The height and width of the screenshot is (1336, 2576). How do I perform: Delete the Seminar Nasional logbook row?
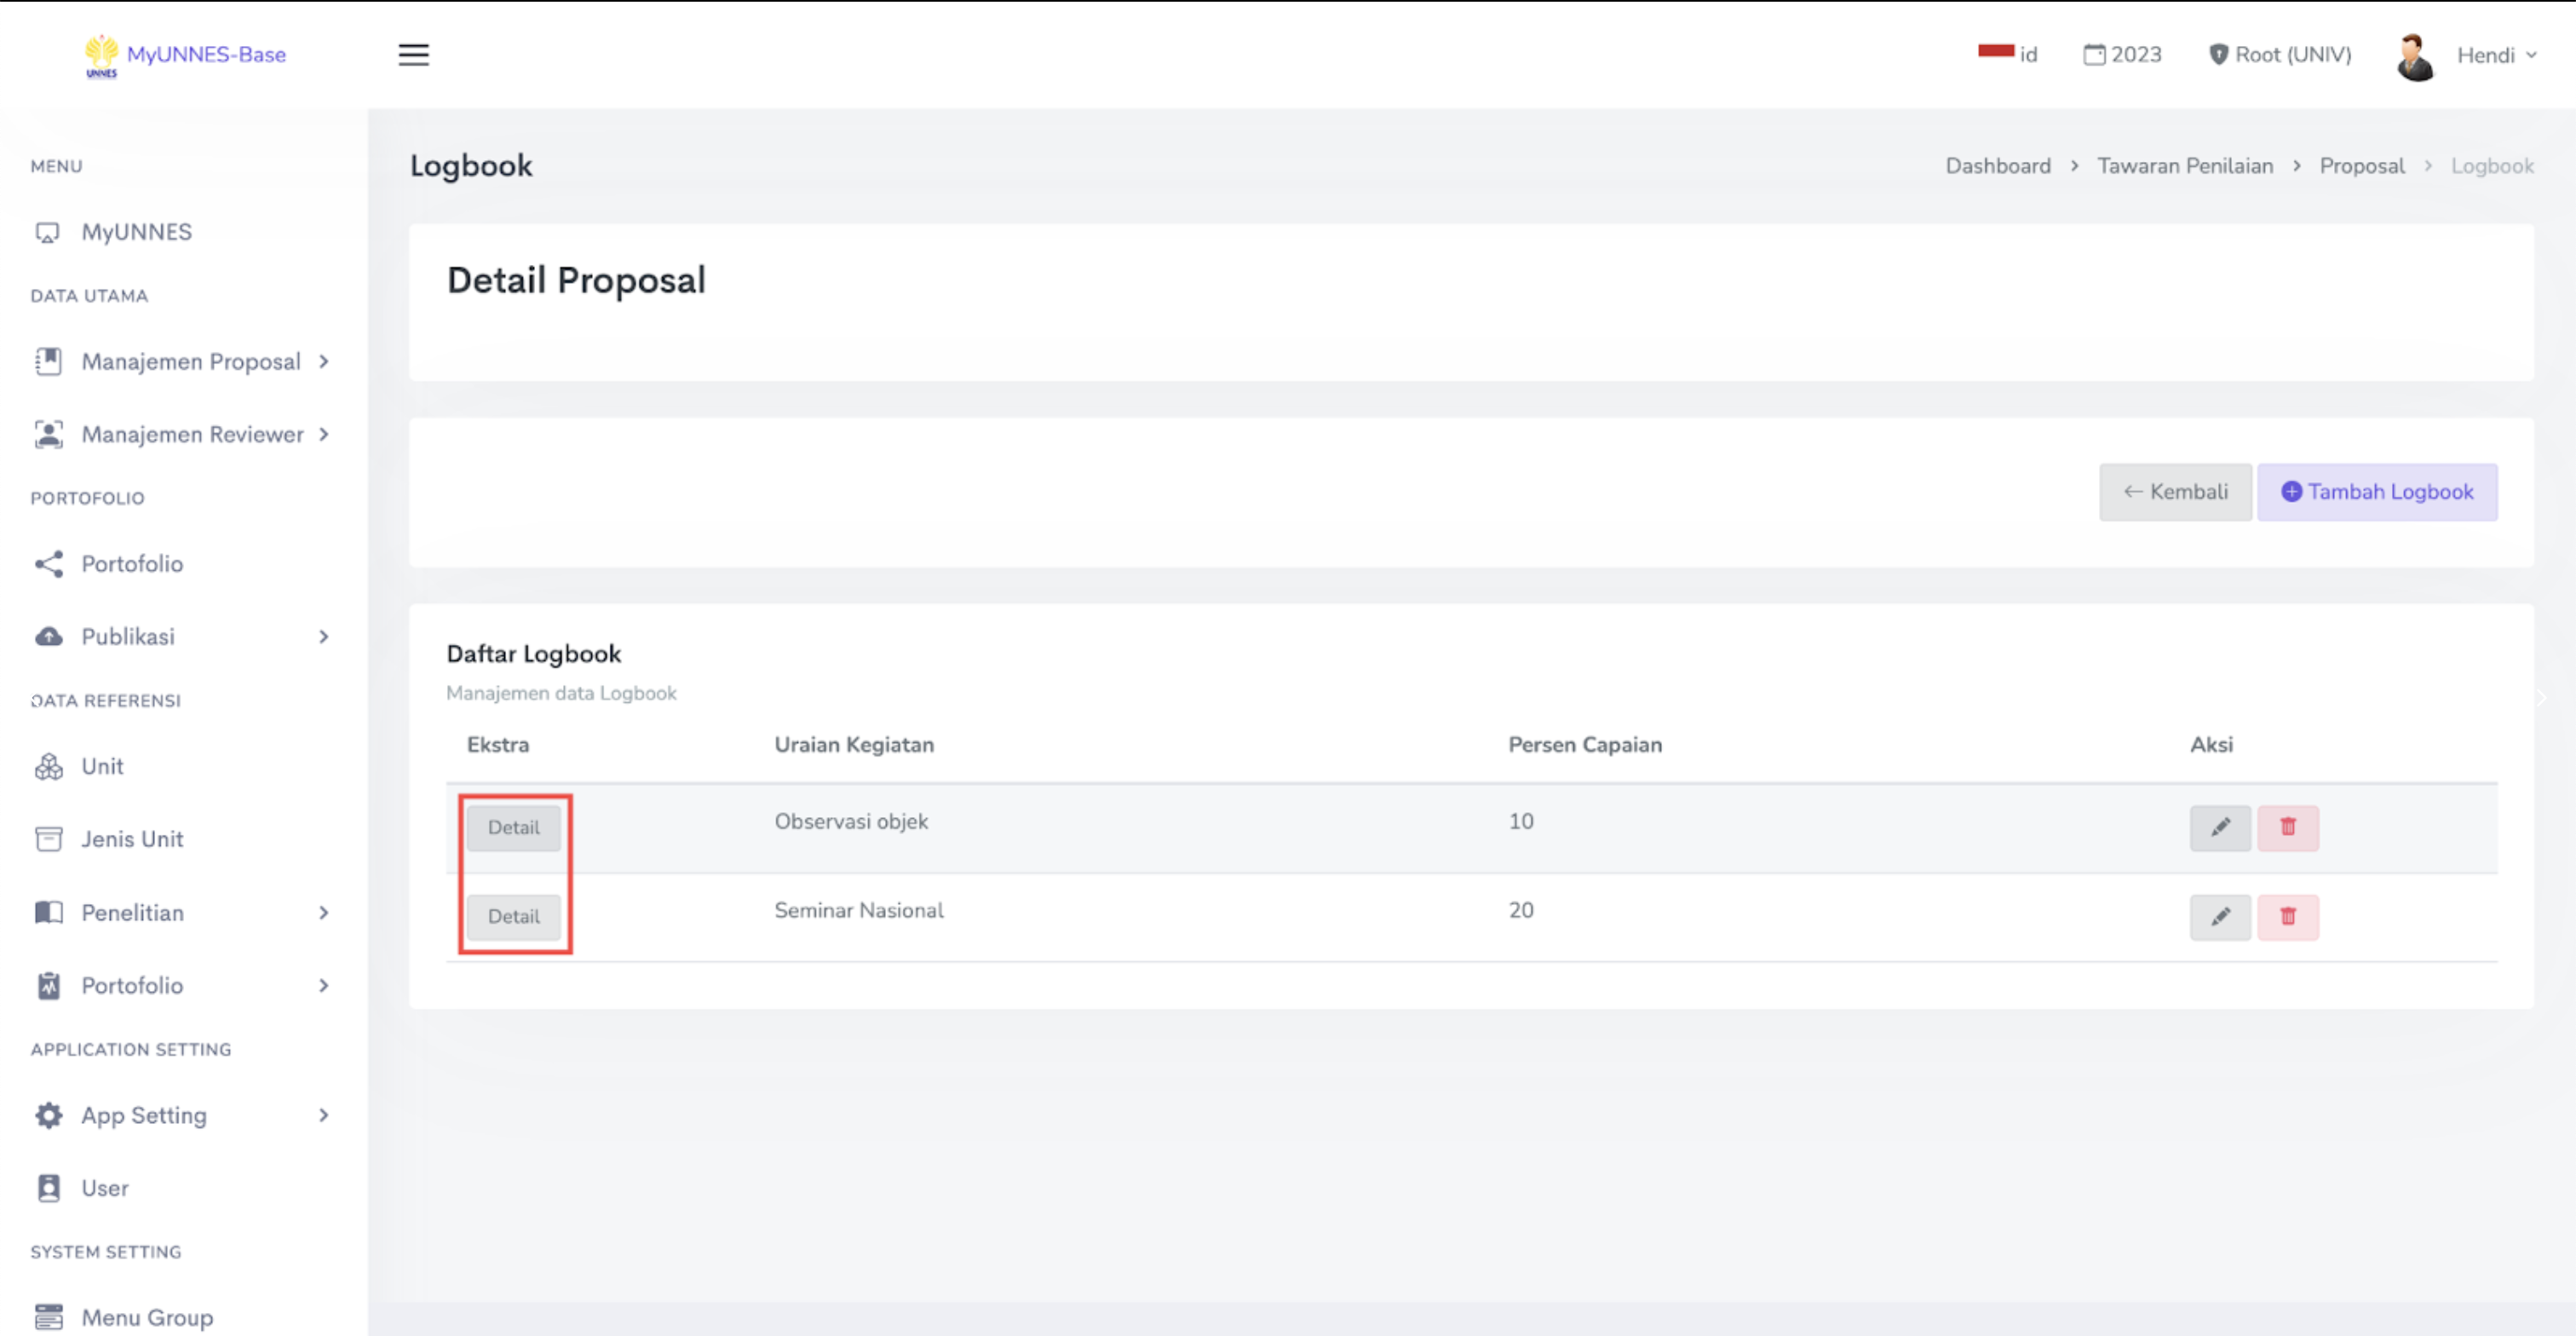coord(2287,916)
